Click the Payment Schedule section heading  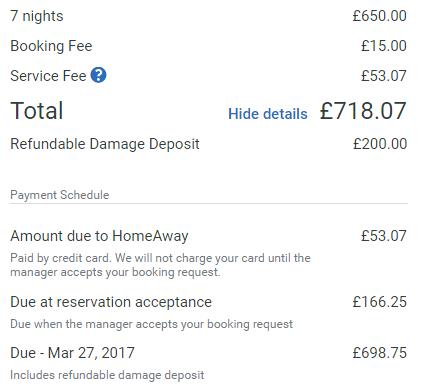tap(60, 195)
